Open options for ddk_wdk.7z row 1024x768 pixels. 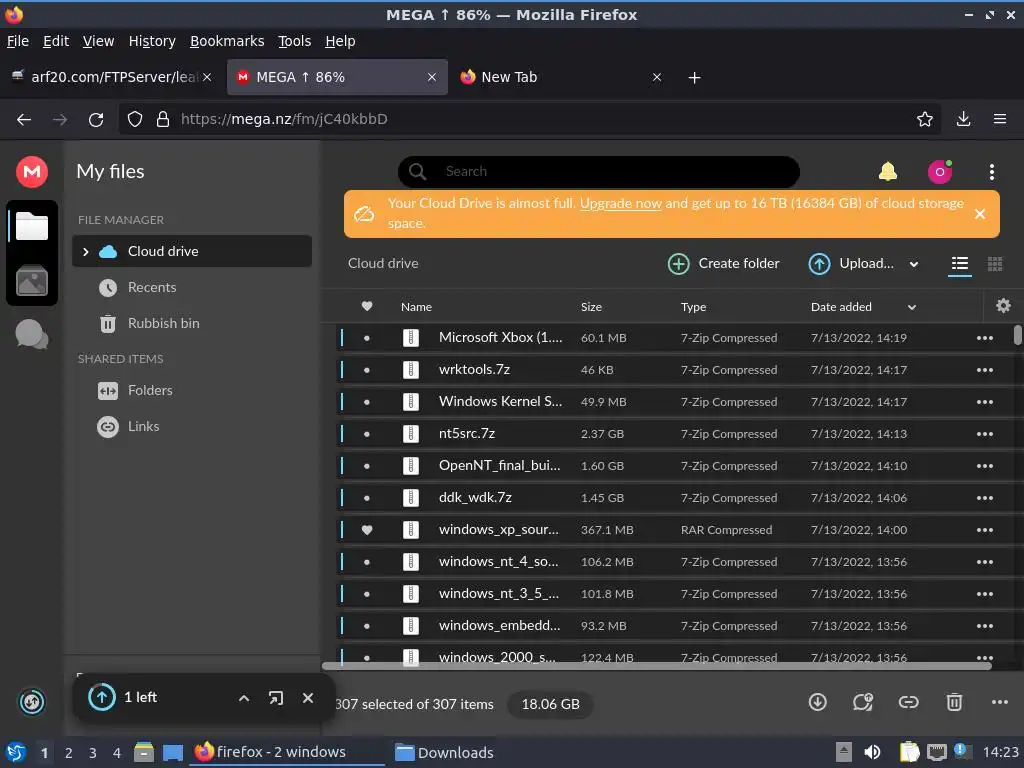[985, 498]
